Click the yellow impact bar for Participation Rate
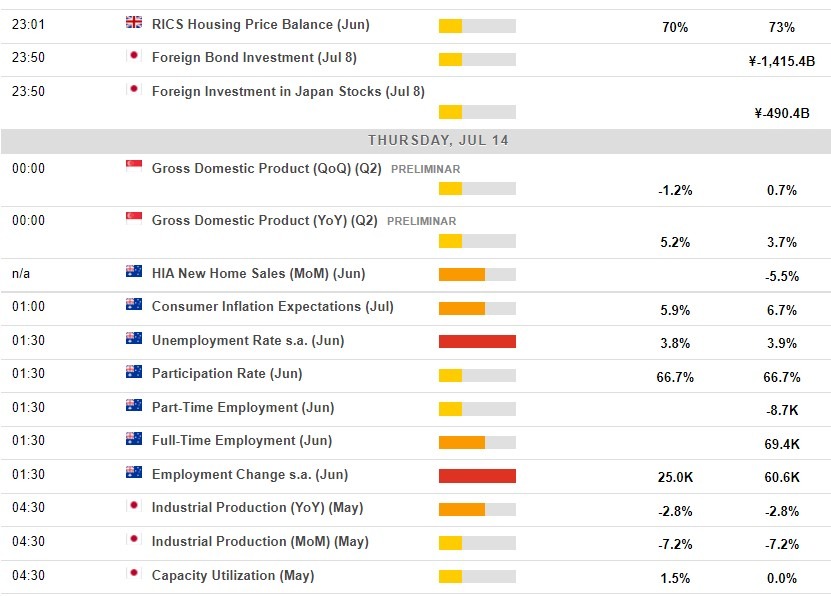 tap(450, 373)
